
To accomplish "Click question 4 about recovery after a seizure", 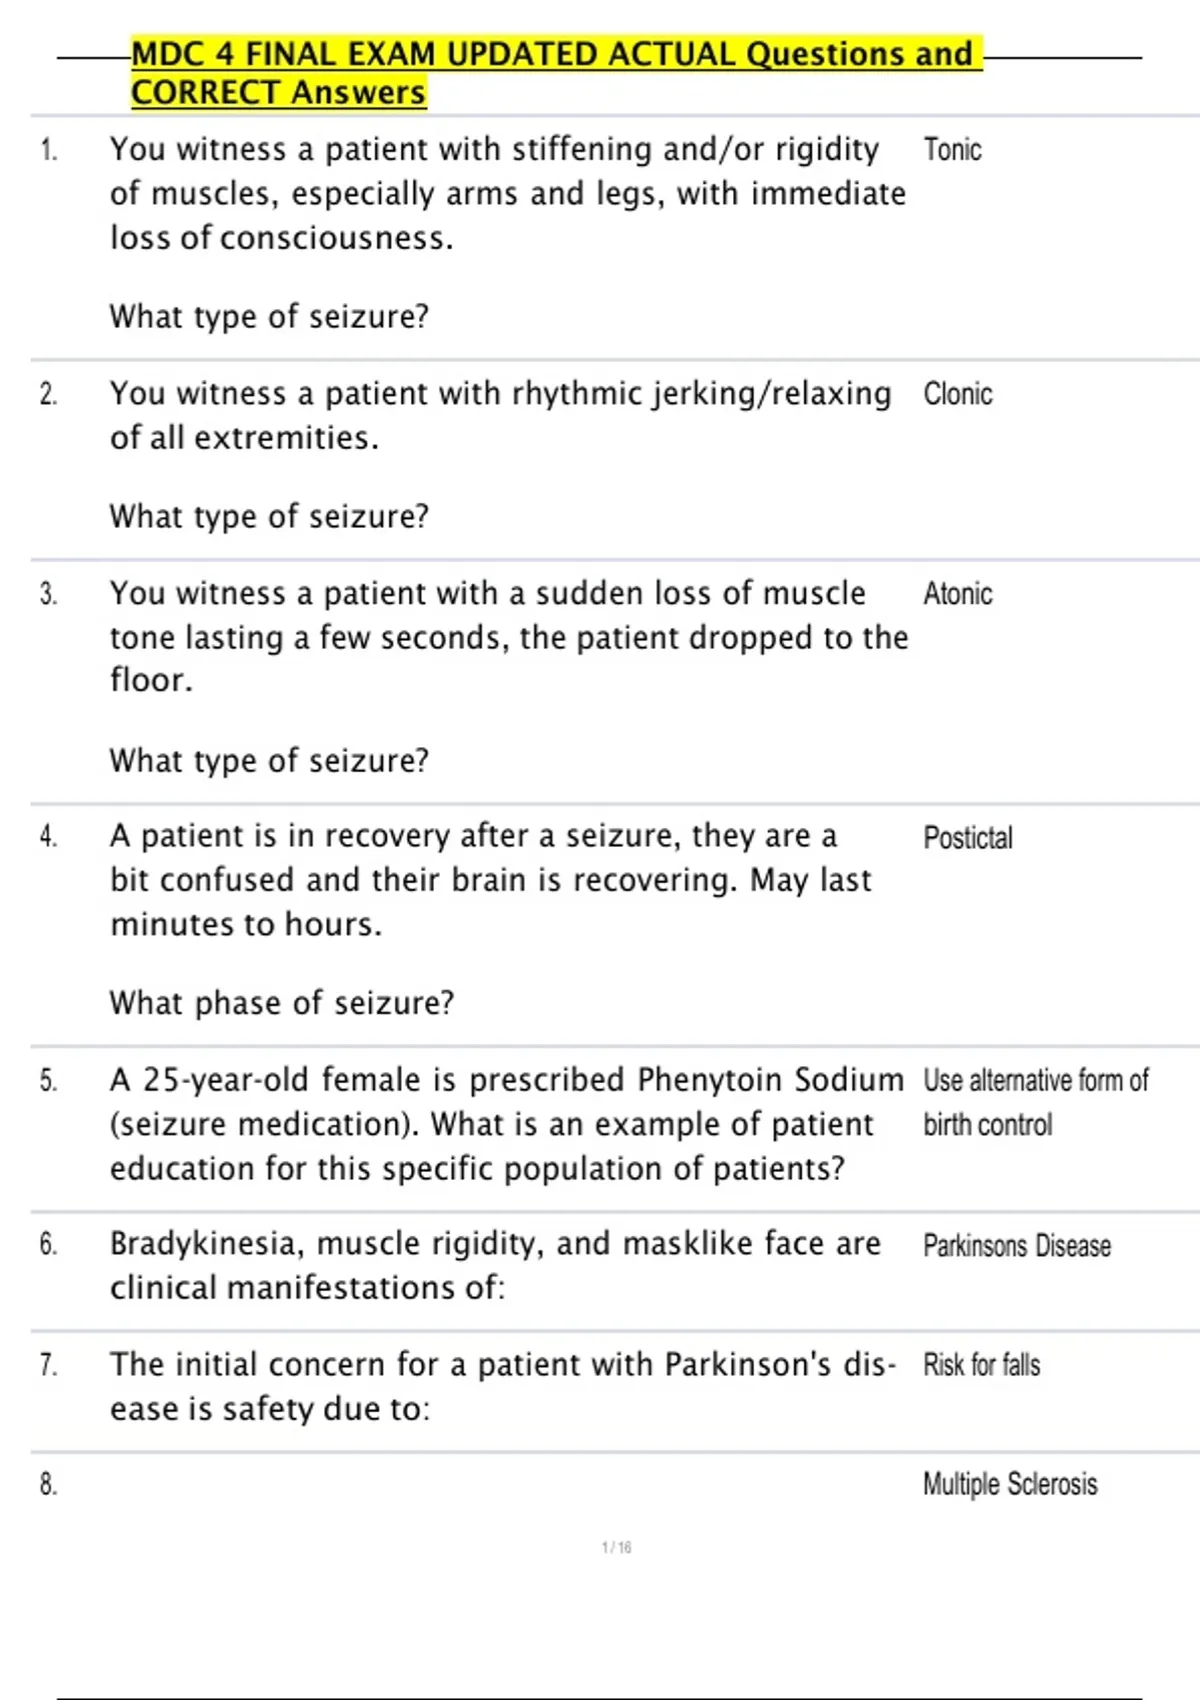I will (490, 880).
